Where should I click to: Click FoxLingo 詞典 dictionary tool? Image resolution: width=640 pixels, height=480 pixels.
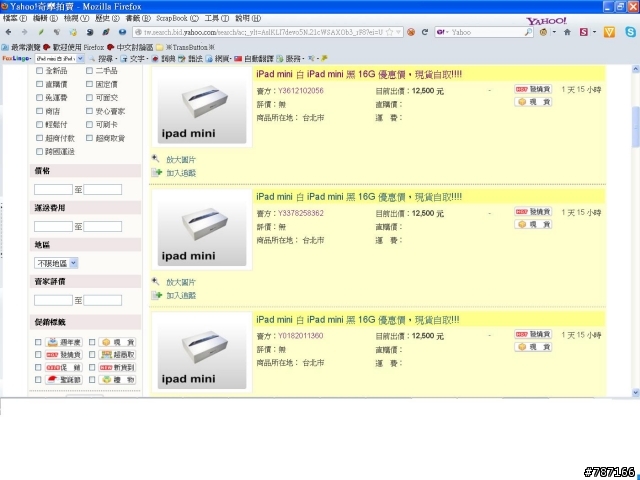(164, 58)
